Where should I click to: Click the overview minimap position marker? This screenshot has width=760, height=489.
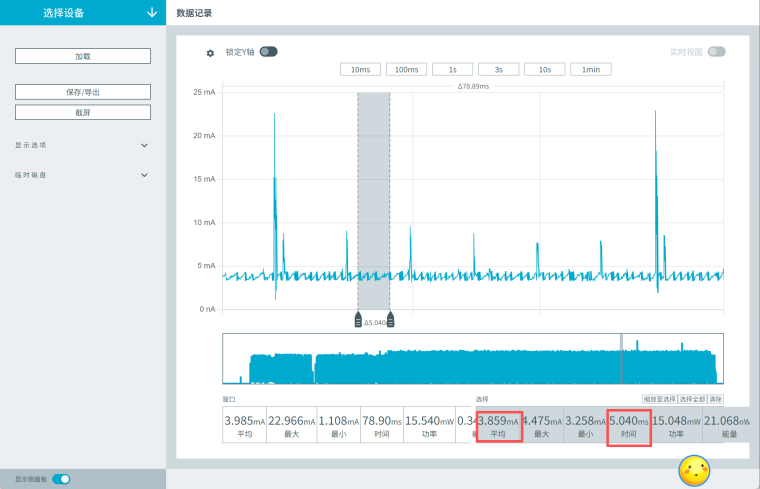click(621, 359)
